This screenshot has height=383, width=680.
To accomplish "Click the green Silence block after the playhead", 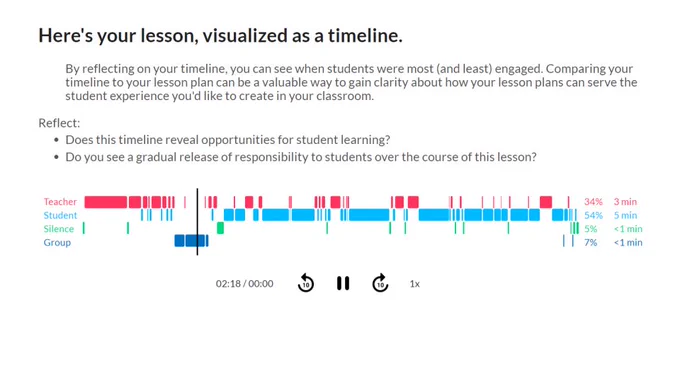I will click(x=220, y=228).
